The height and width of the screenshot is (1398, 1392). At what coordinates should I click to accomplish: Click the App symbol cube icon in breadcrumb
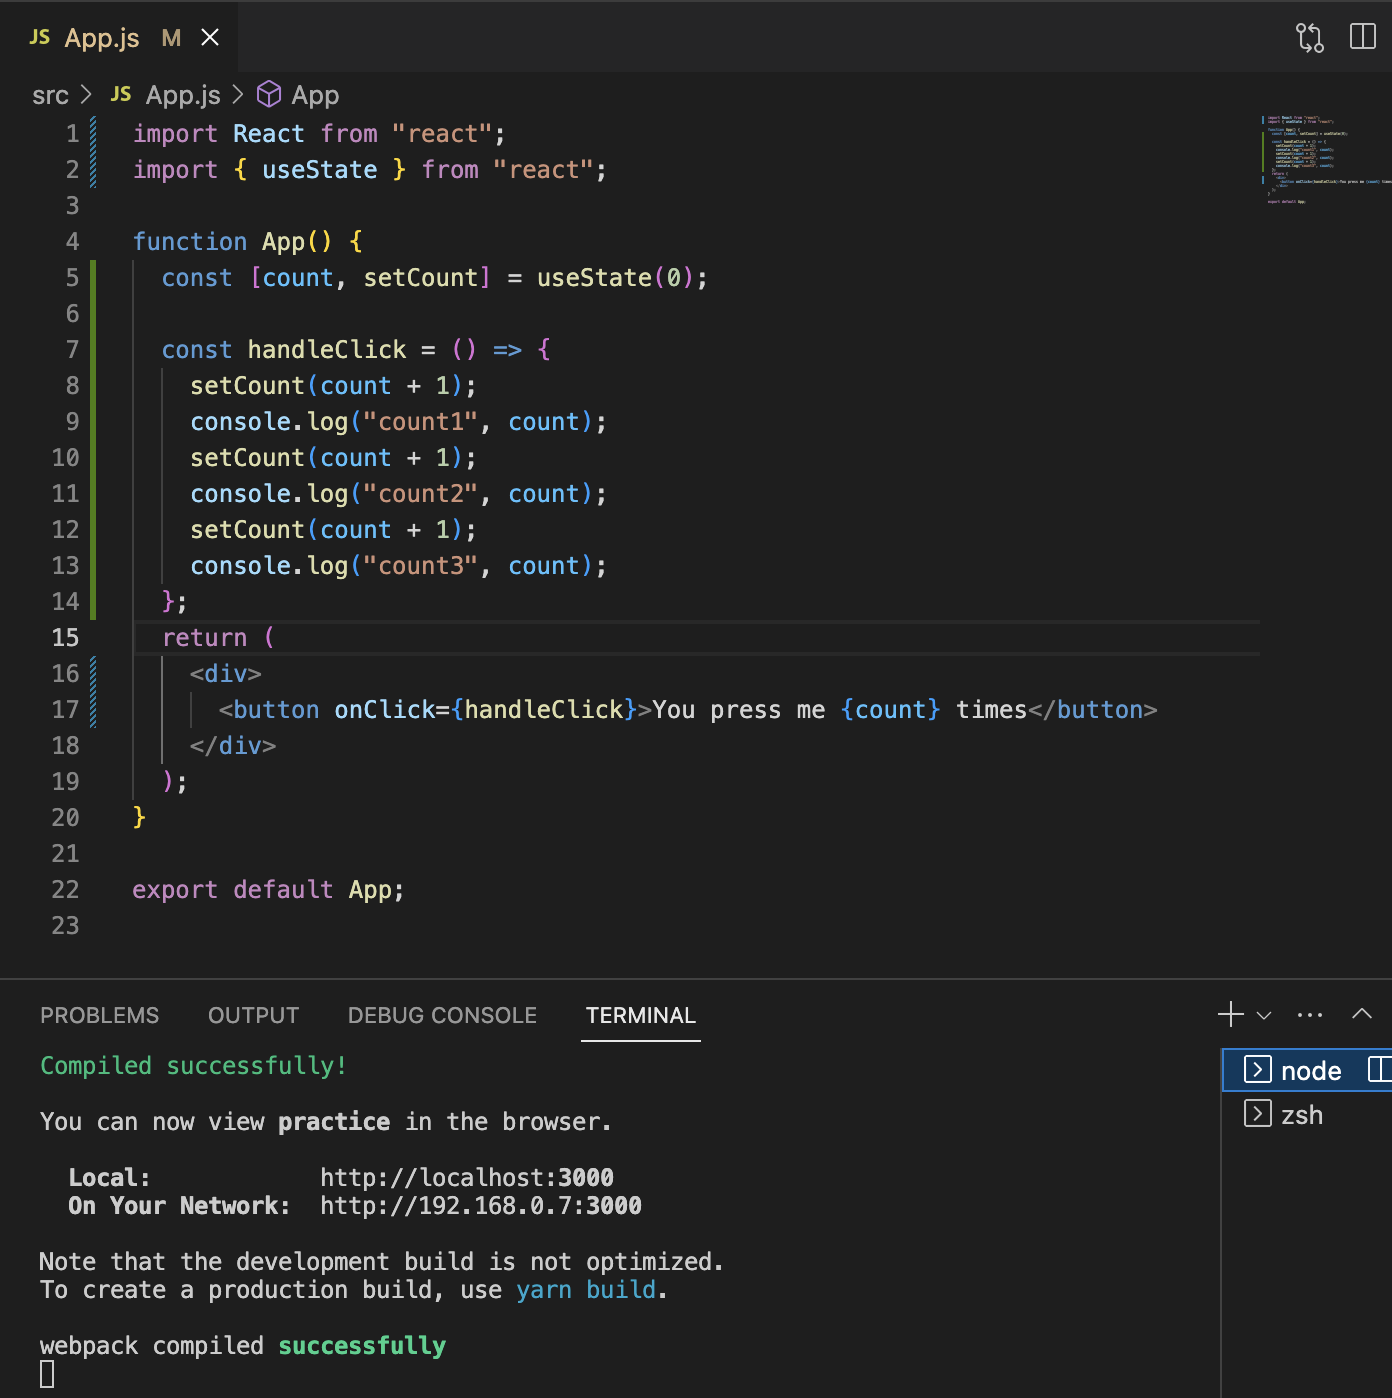pos(269,94)
